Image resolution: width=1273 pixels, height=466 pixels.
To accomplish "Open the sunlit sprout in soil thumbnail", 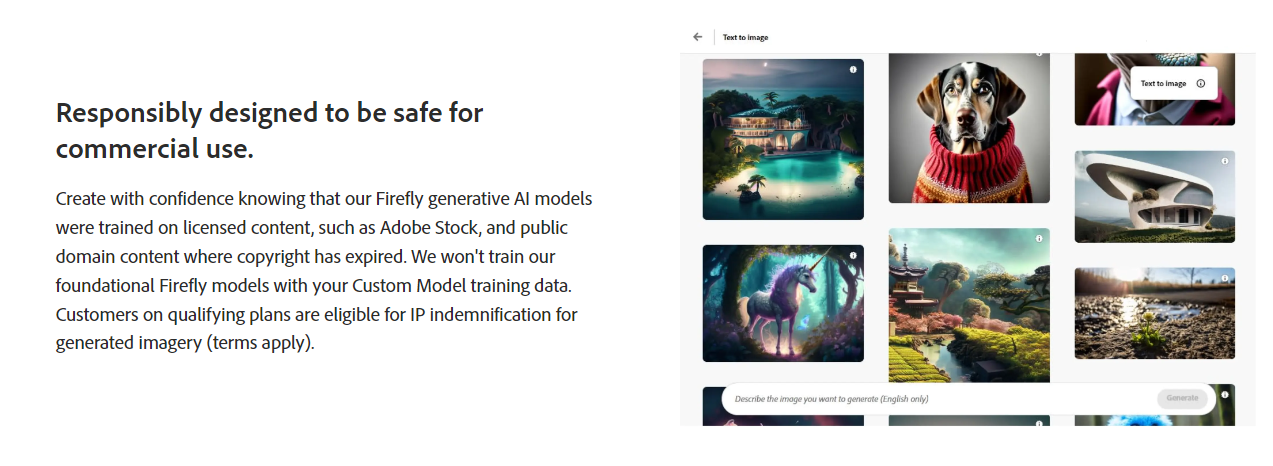I will pyautogui.click(x=1154, y=314).
